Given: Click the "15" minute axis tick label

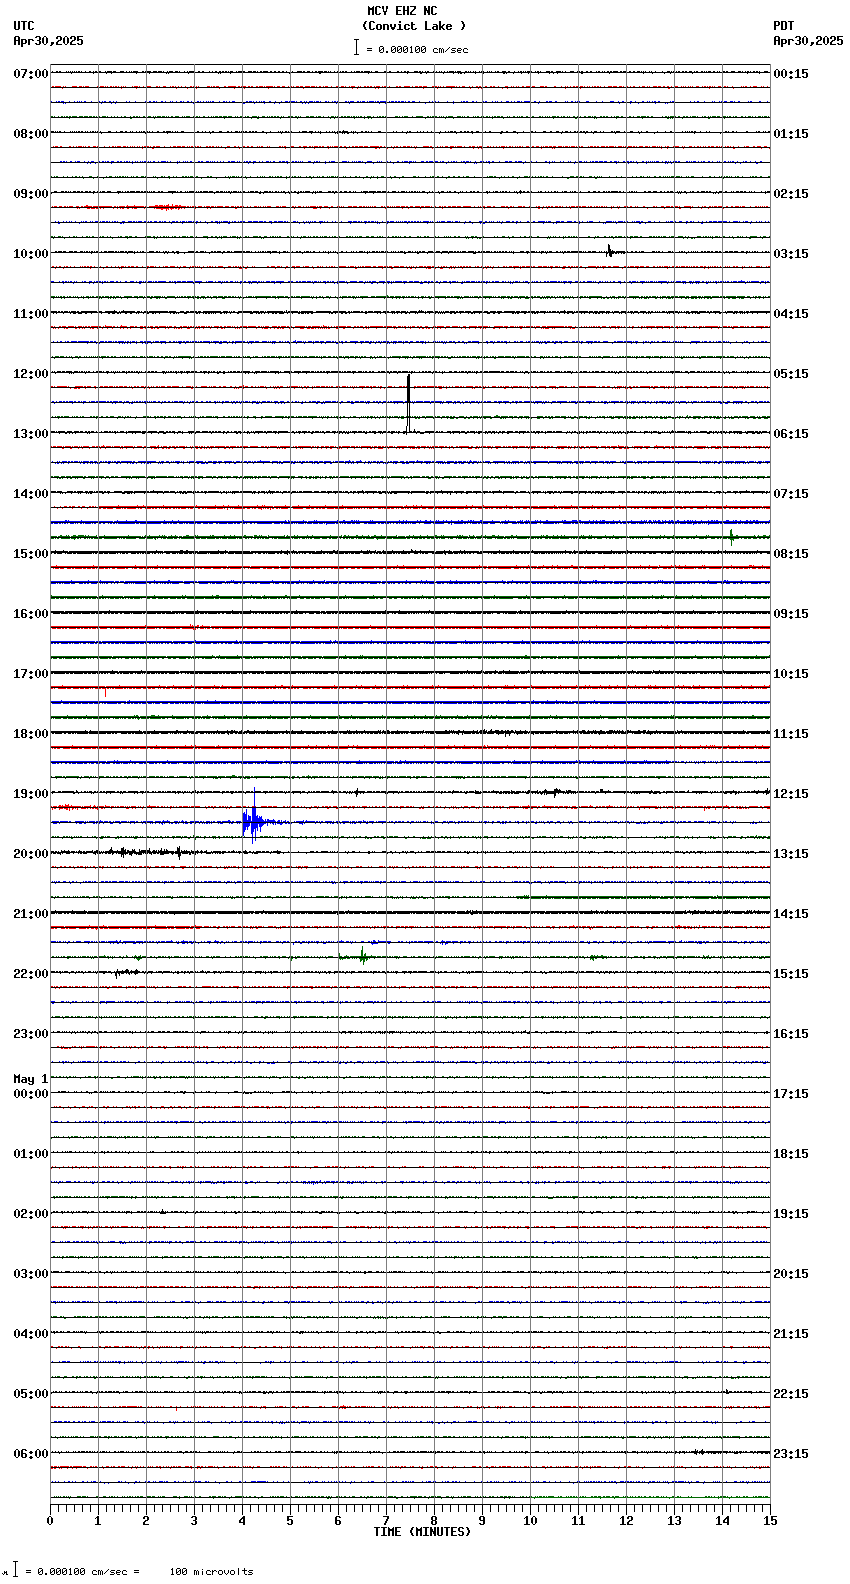Looking at the screenshot, I should point(770,1521).
